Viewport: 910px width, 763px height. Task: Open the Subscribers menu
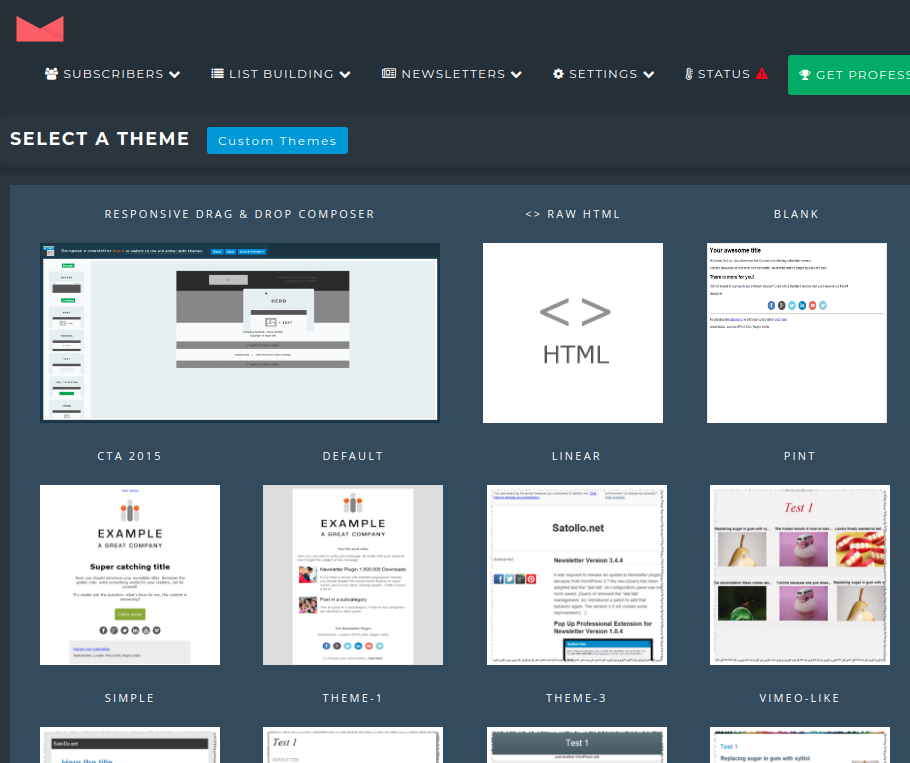click(x=113, y=74)
